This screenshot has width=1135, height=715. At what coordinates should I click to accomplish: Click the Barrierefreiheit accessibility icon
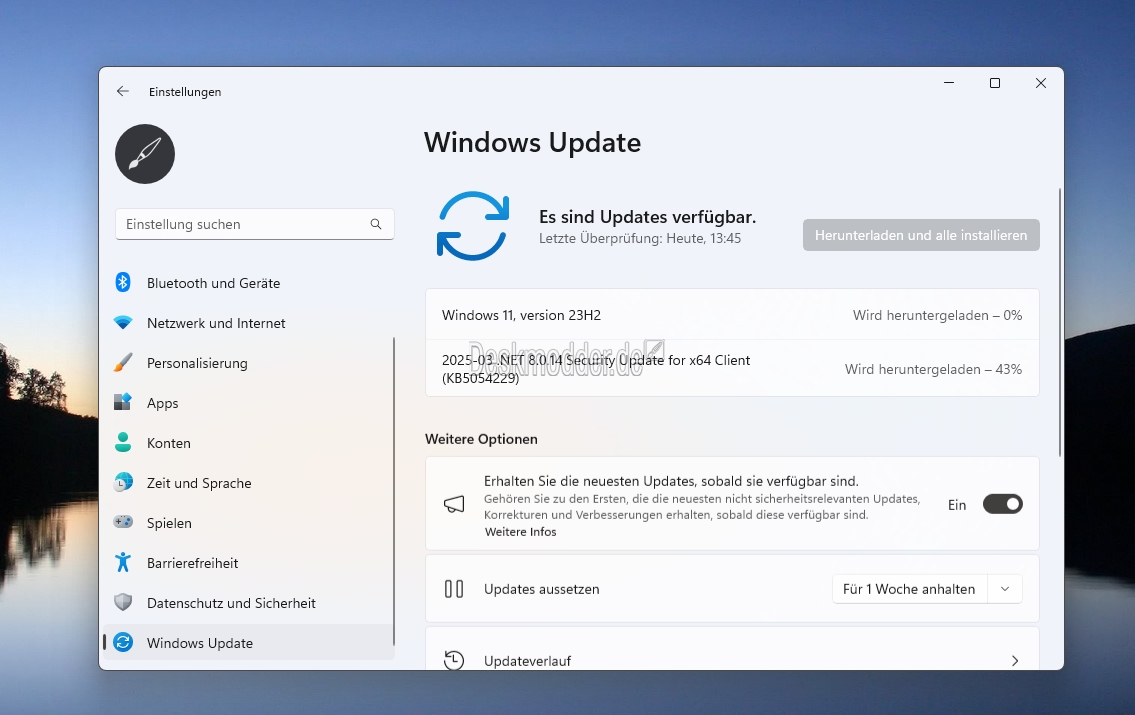coord(123,562)
